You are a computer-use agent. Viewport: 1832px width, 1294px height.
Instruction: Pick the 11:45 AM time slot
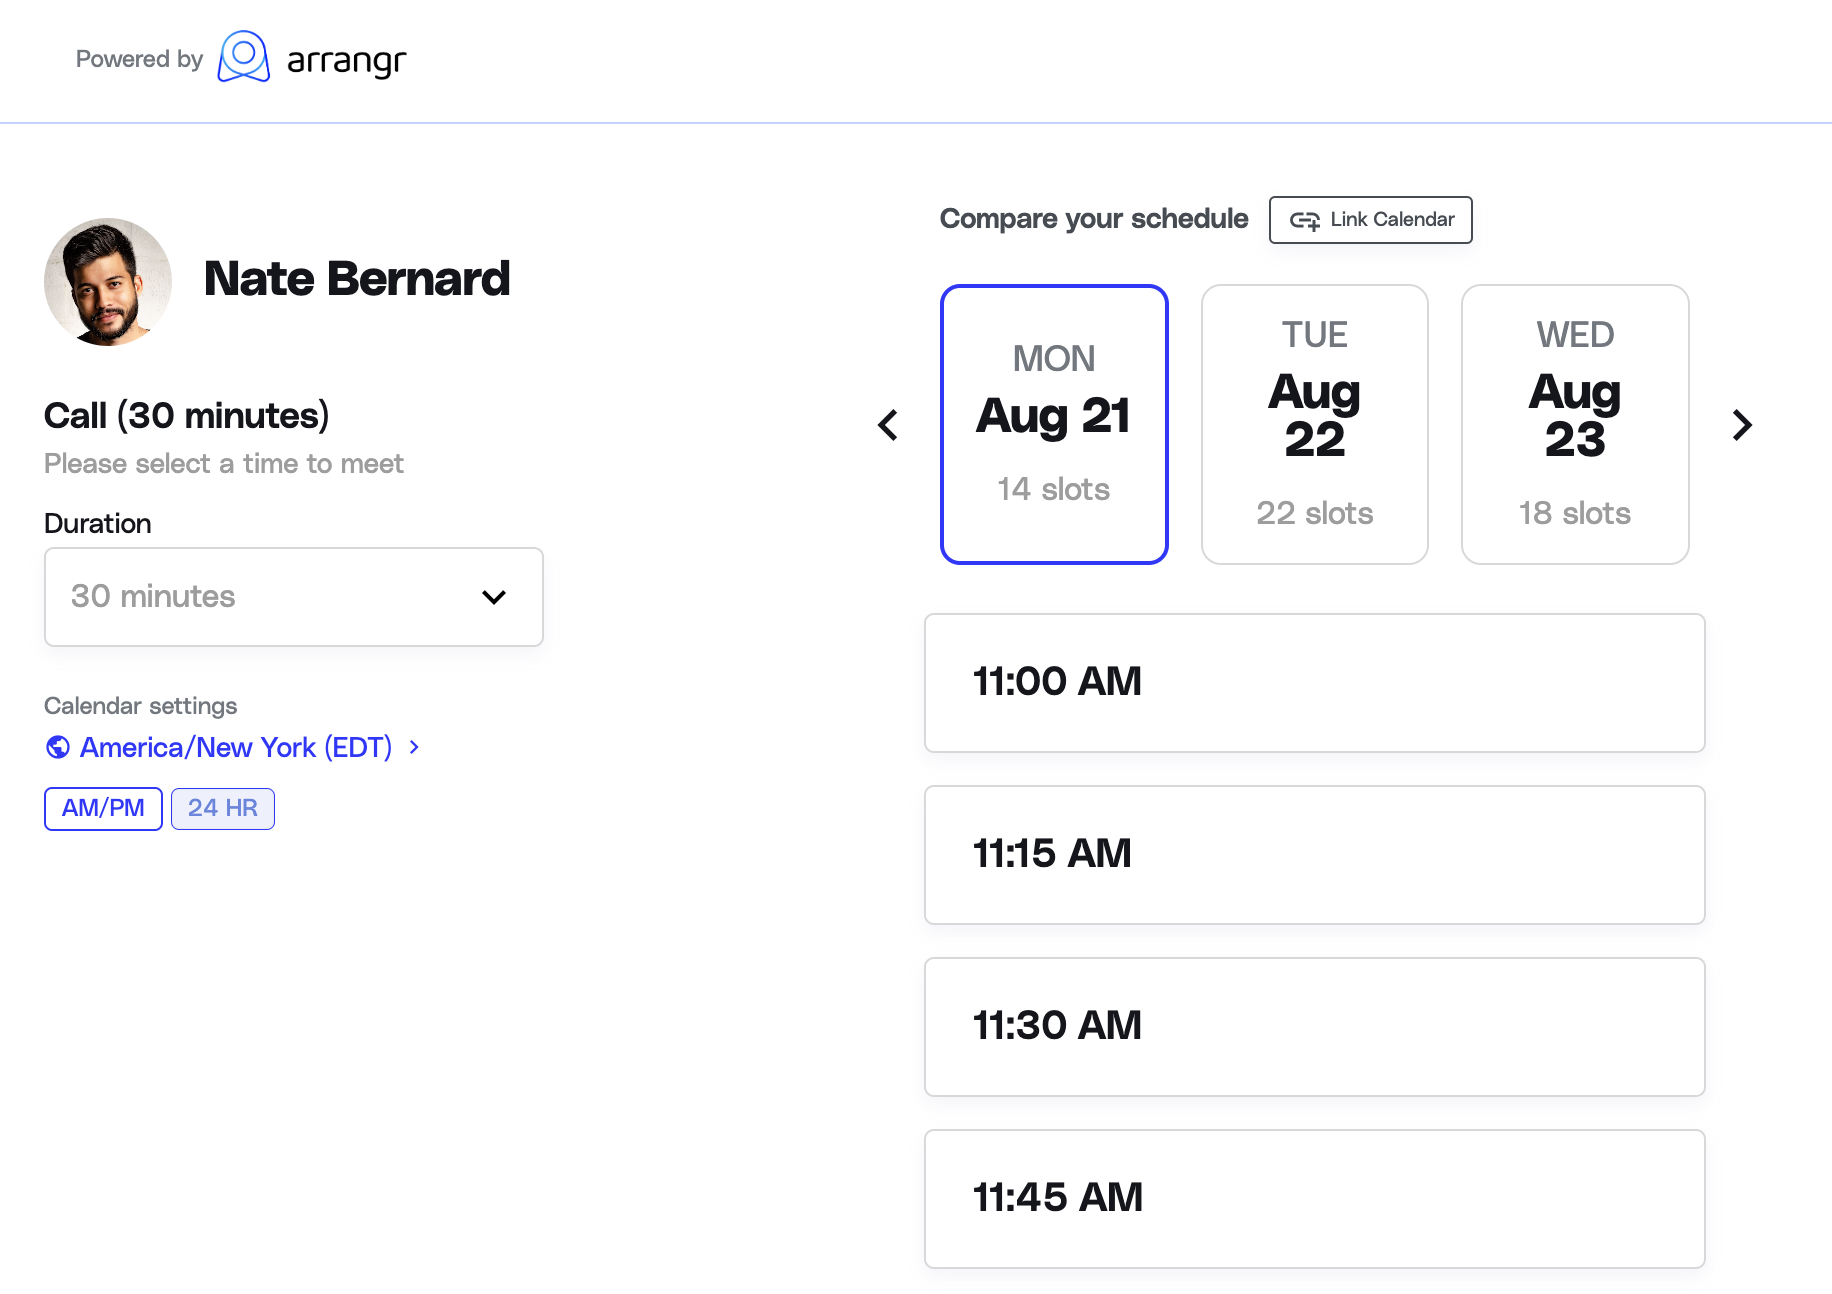[1315, 1199]
